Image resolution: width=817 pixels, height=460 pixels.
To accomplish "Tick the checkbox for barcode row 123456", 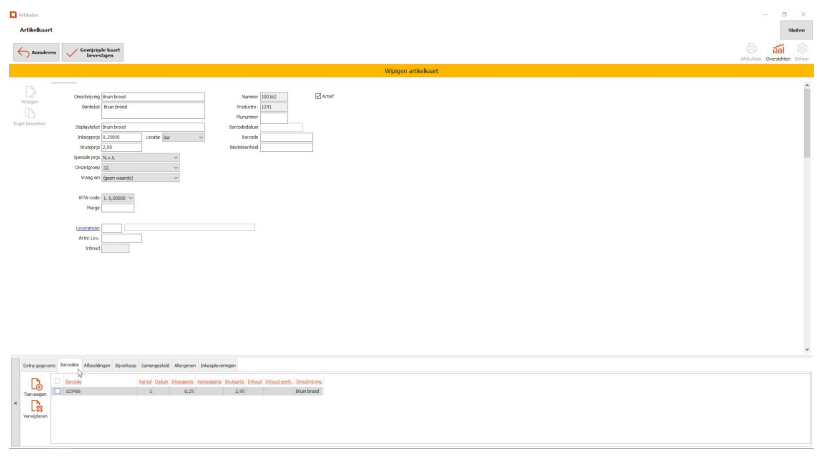I will [x=57, y=391].
